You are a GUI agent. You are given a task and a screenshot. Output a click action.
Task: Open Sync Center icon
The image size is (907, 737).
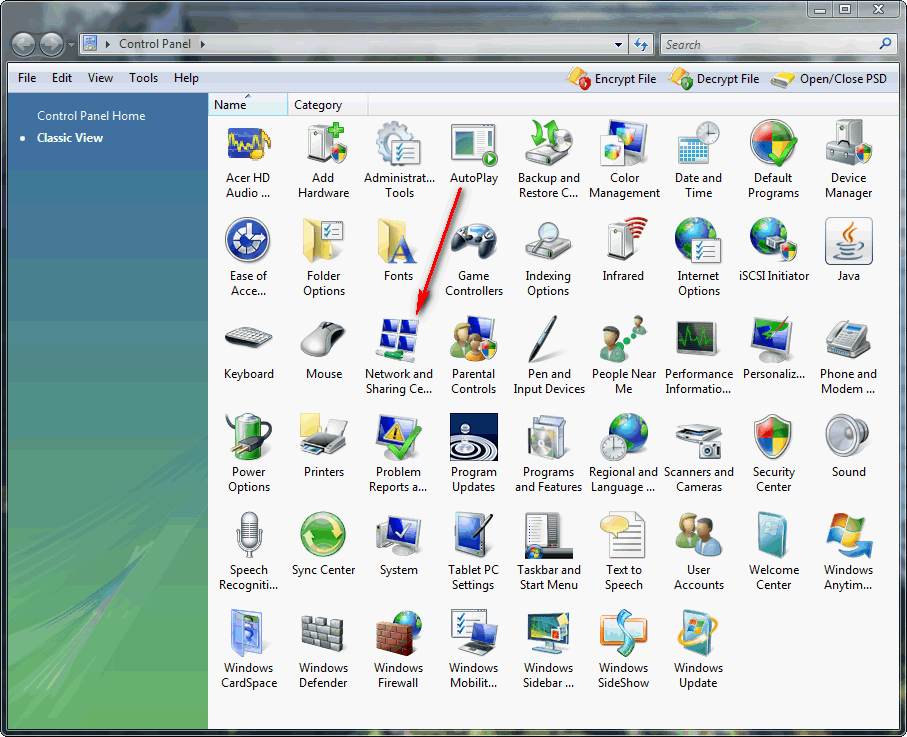[323, 535]
